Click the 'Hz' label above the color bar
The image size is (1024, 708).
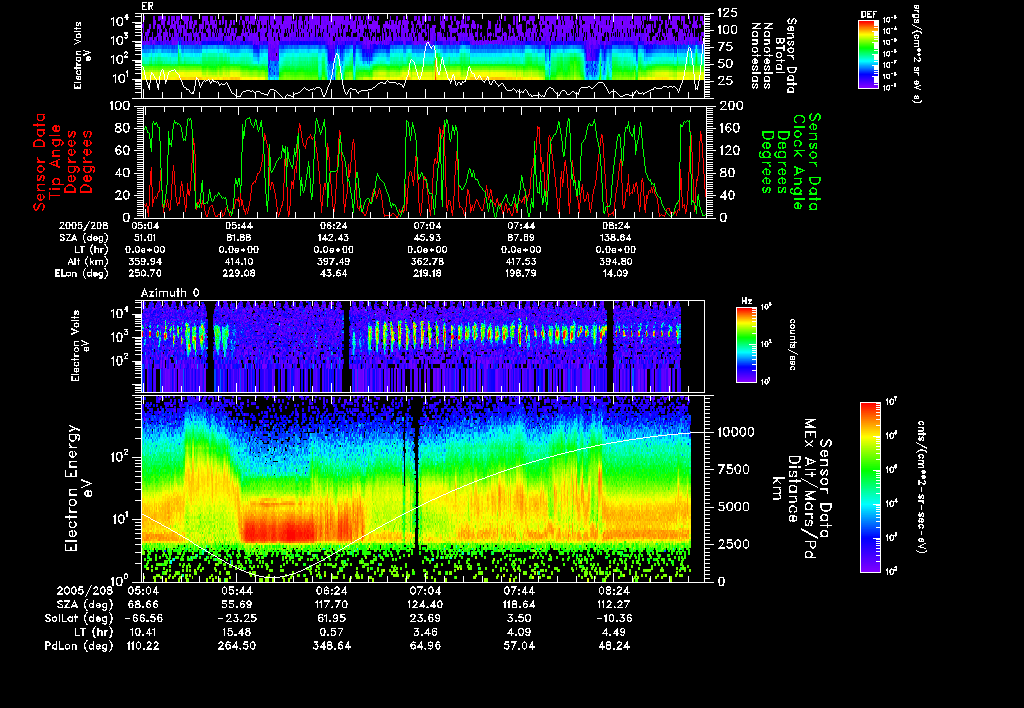click(x=746, y=302)
